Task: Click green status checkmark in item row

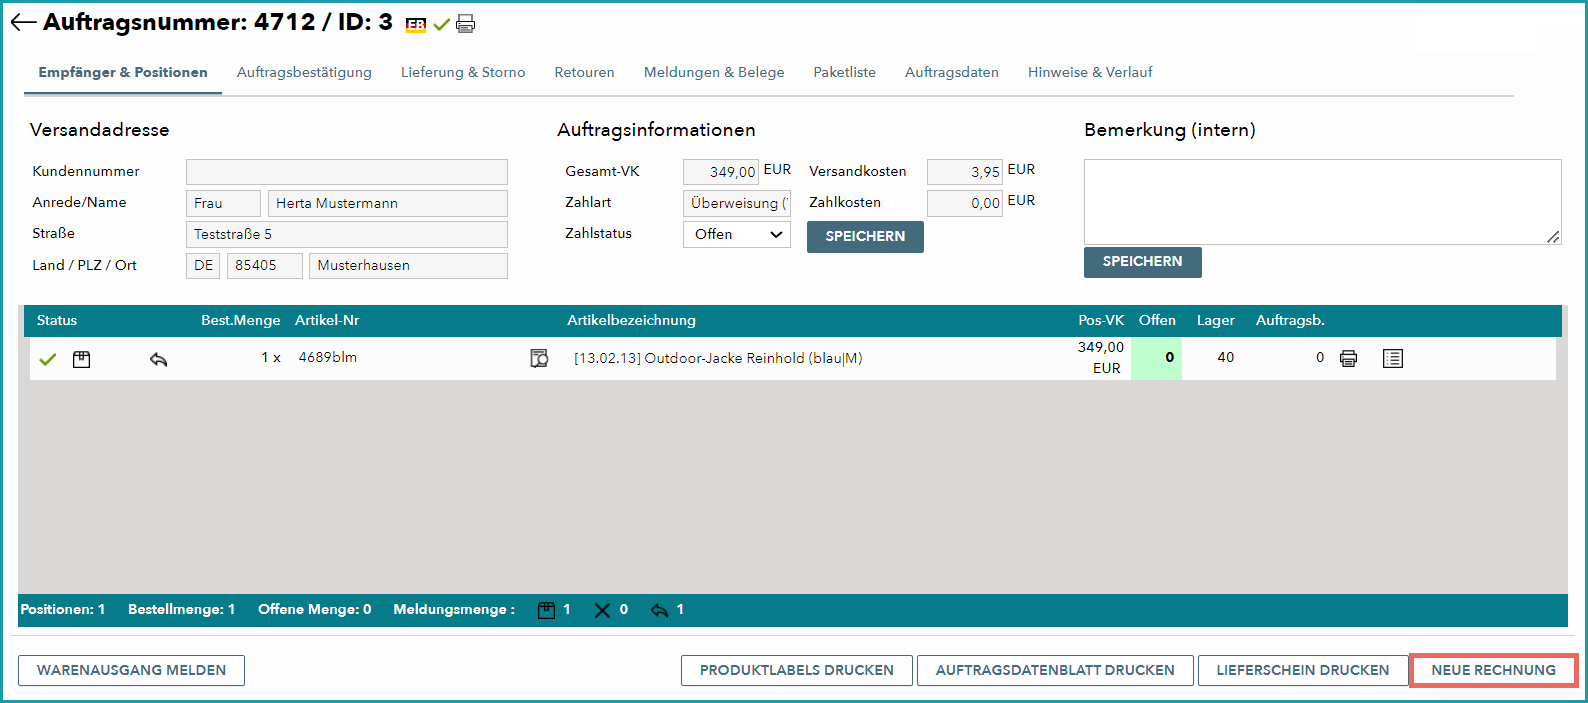Action: pos(47,359)
